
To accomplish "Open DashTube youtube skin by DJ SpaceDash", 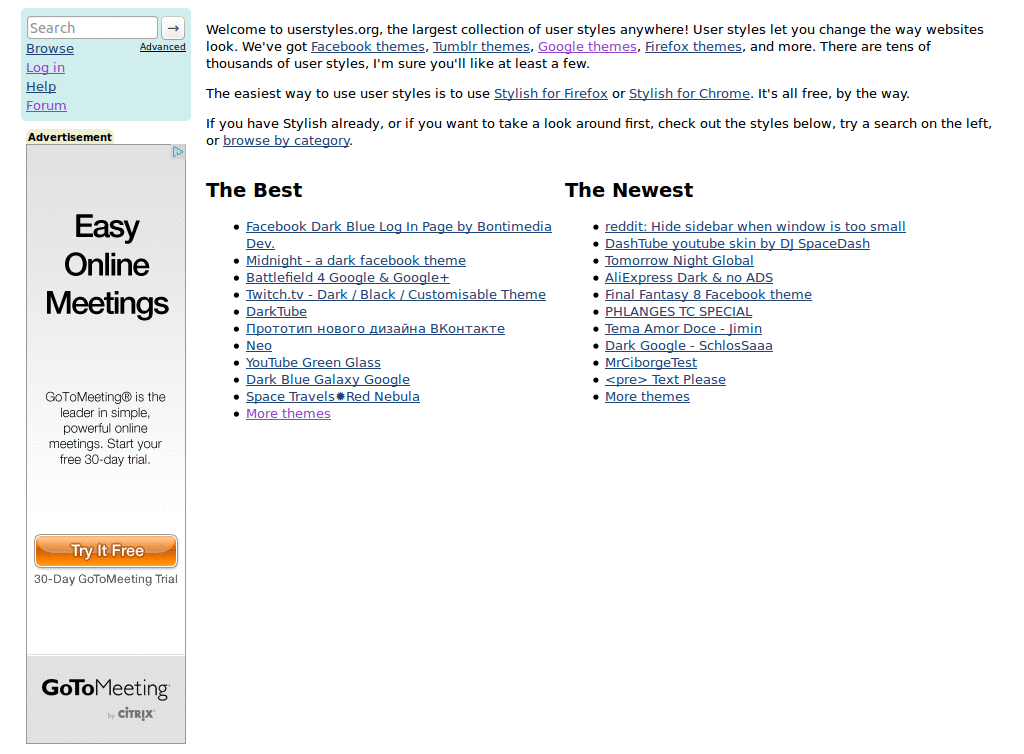I will (x=737, y=243).
